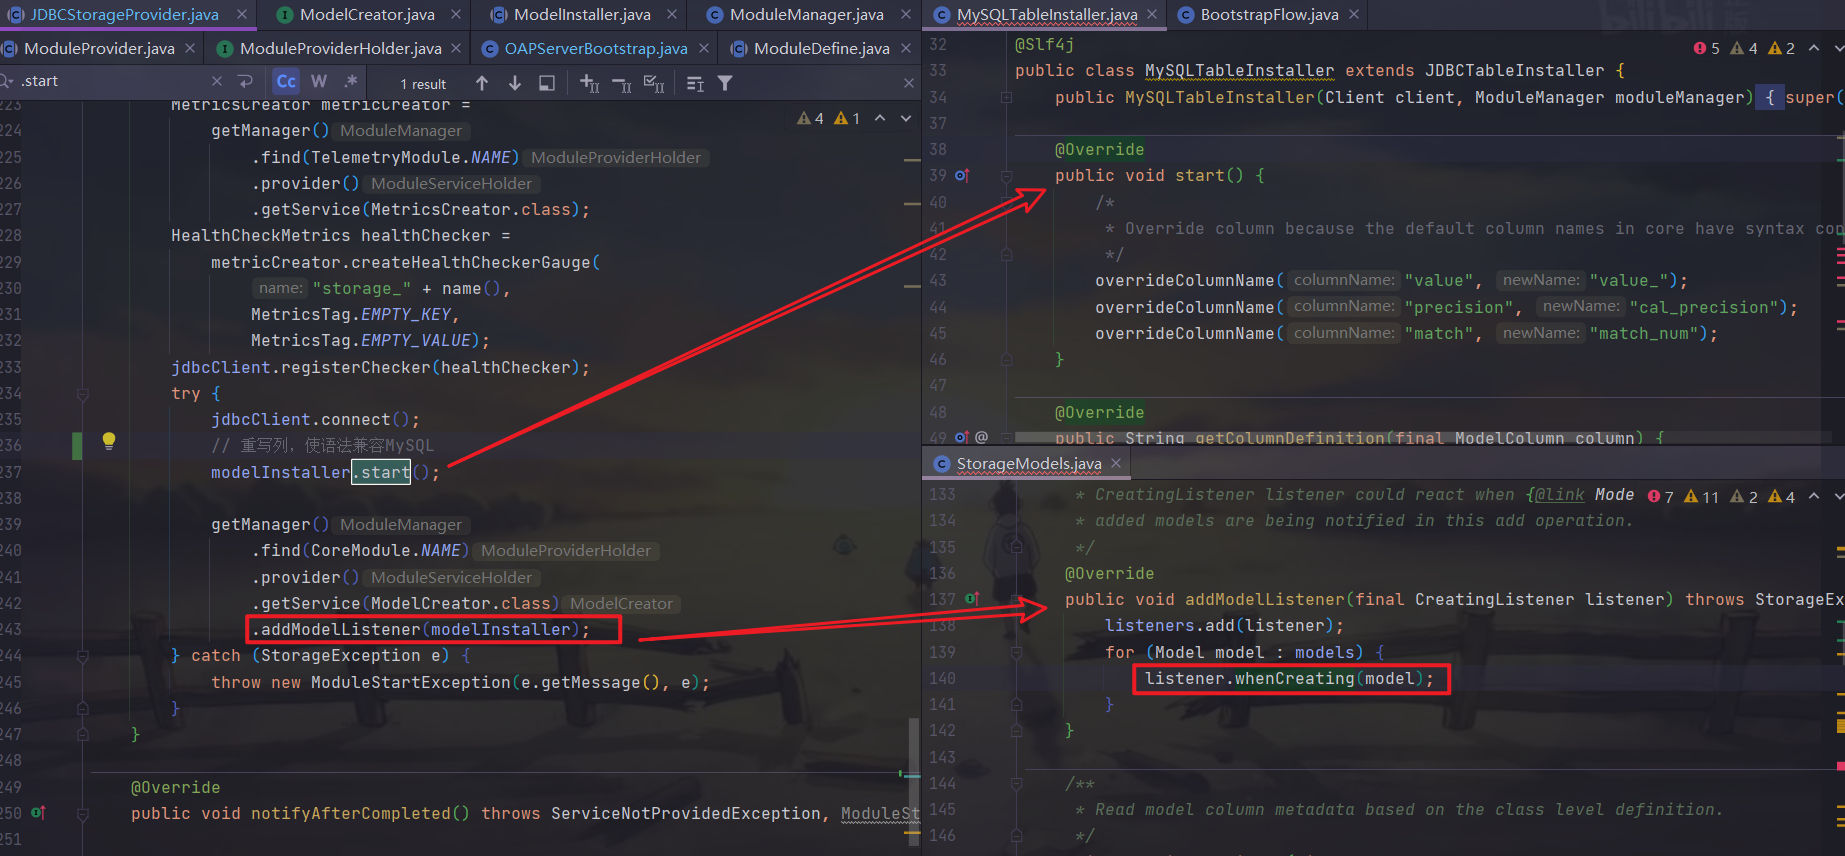
Task: Go to previous problem in StorageModels editor
Action: click(x=1814, y=496)
